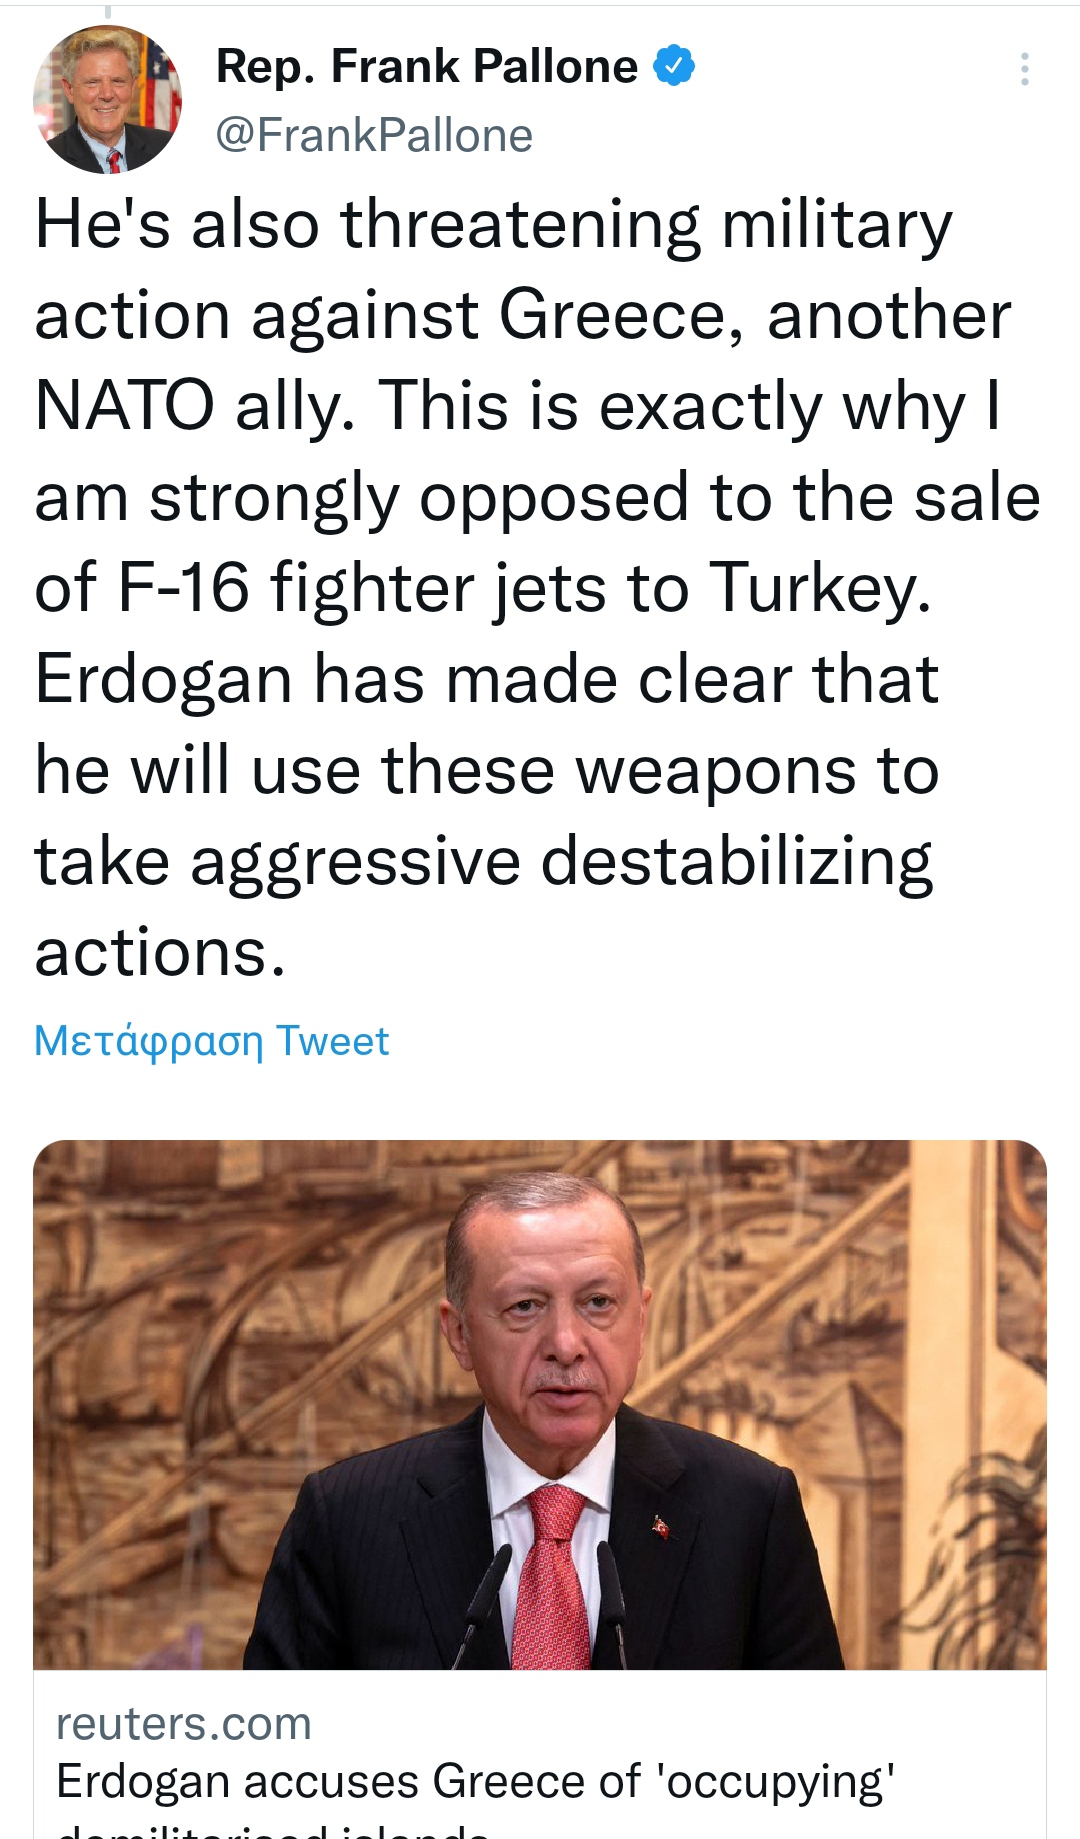This screenshot has height=1839, width=1080.
Task: Open Frank Pallone's profile avatar
Action: click(107, 100)
